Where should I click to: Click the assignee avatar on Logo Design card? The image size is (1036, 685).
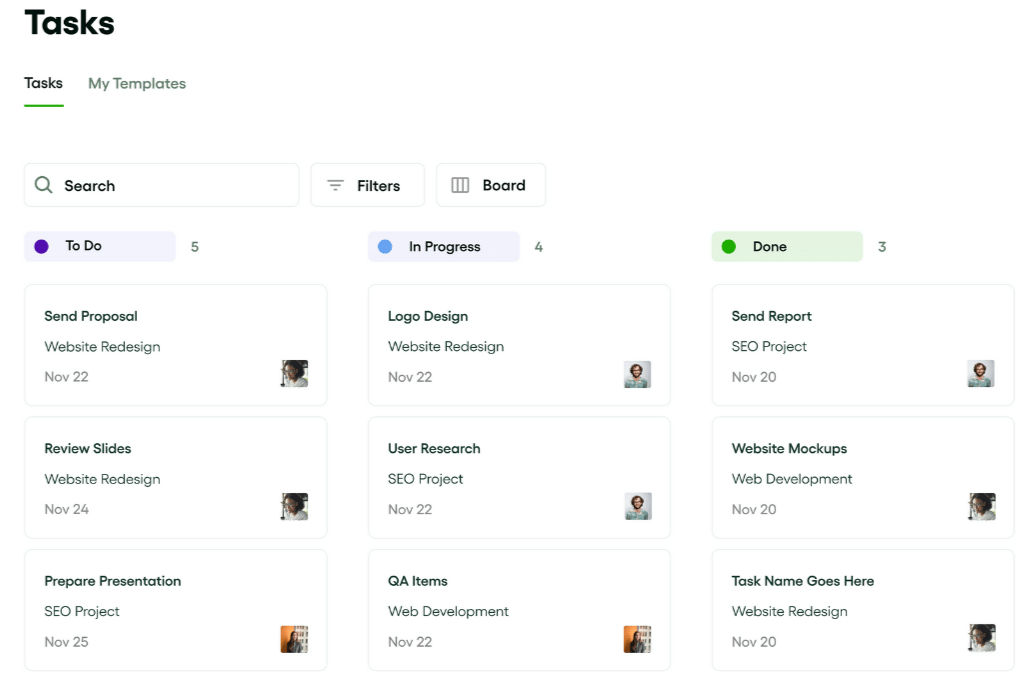point(637,374)
